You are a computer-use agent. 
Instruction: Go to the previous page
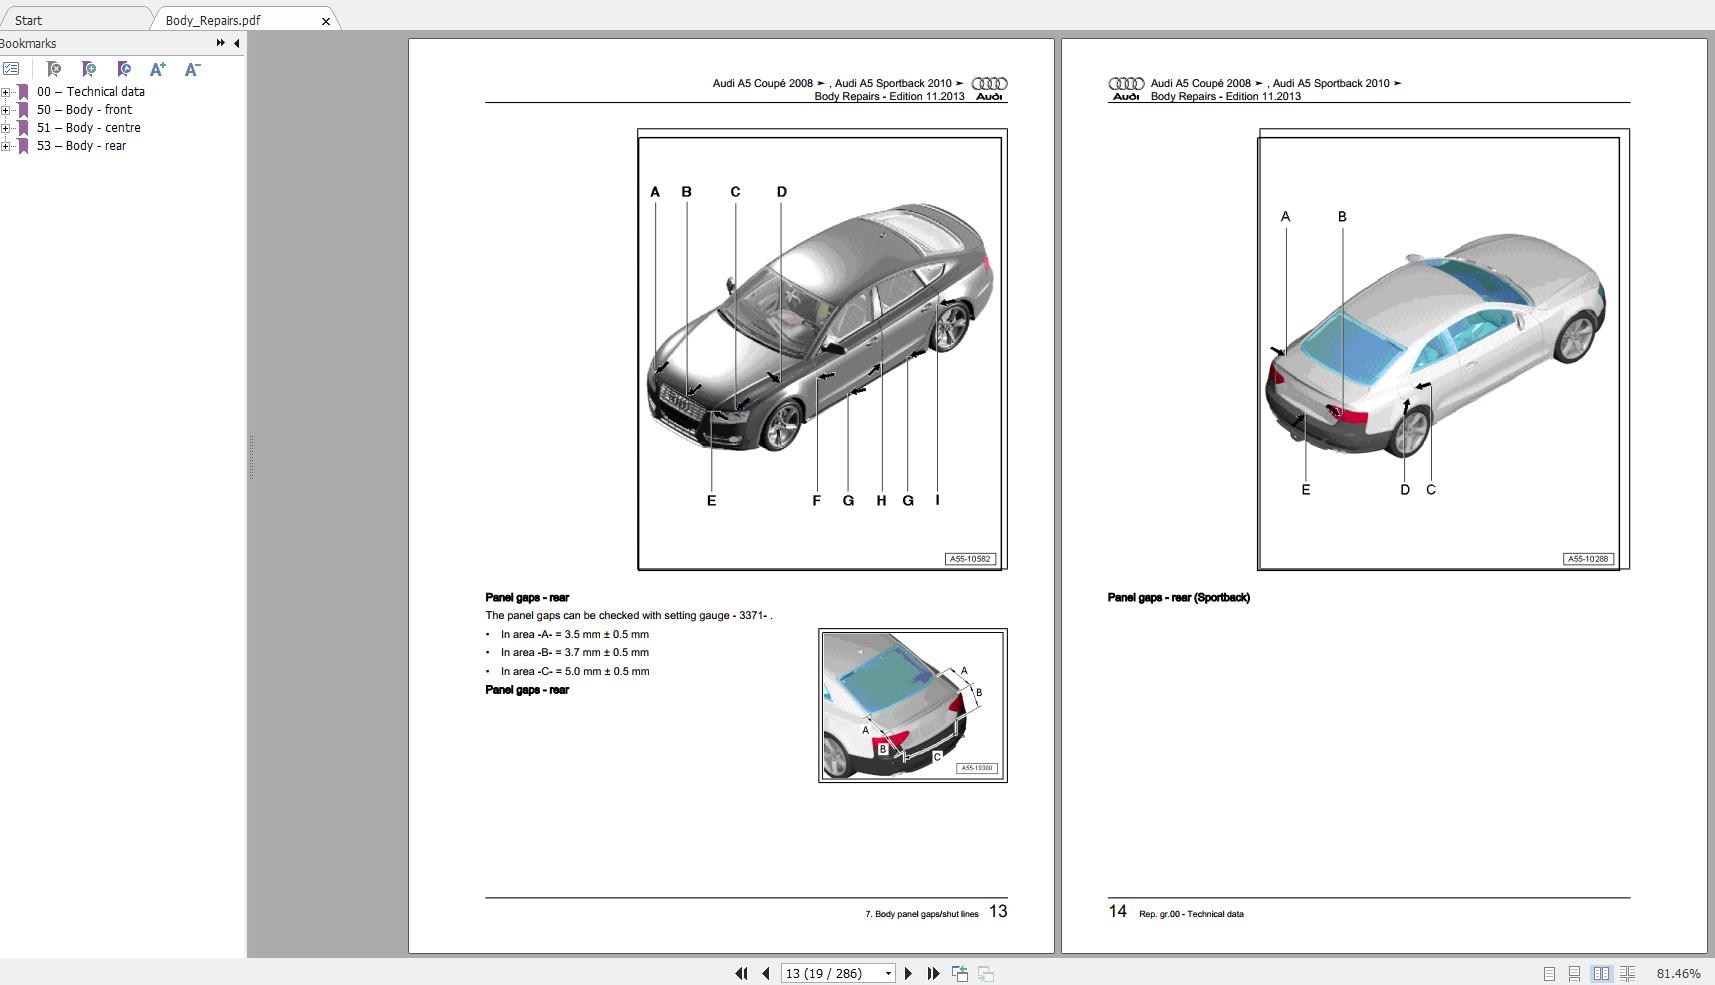(x=766, y=973)
